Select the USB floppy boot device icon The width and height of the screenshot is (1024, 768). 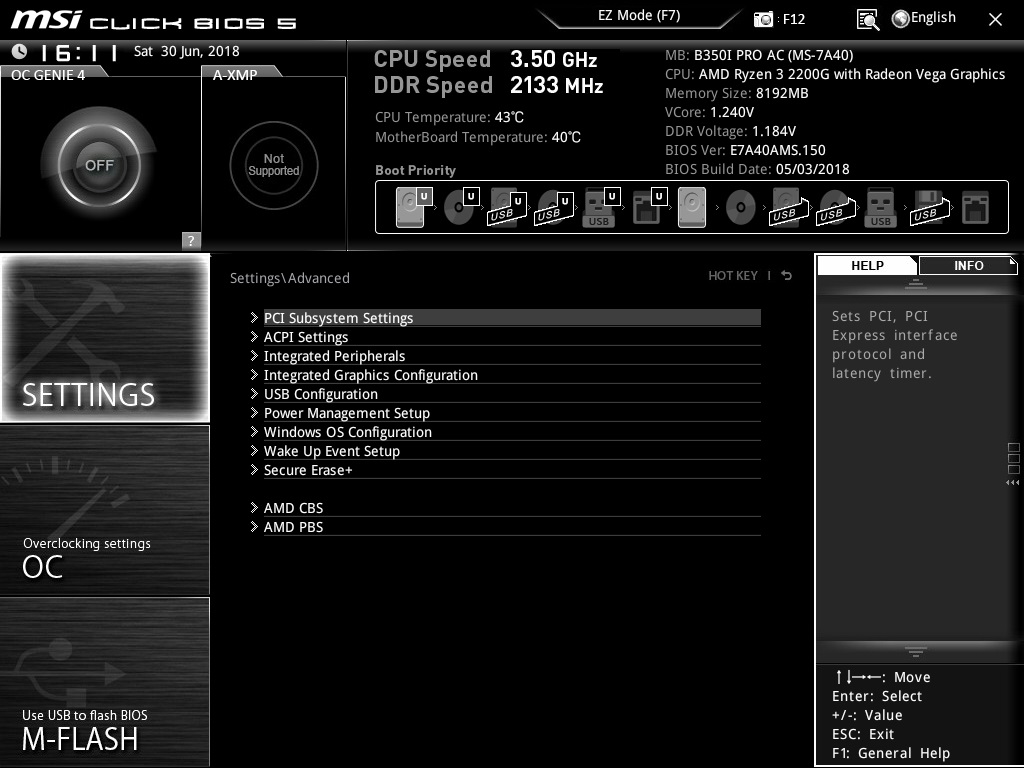point(929,207)
